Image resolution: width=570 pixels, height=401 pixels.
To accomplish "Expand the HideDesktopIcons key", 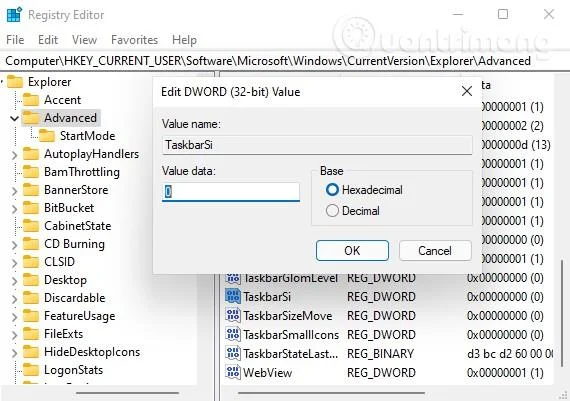I will click(x=15, y=353).
